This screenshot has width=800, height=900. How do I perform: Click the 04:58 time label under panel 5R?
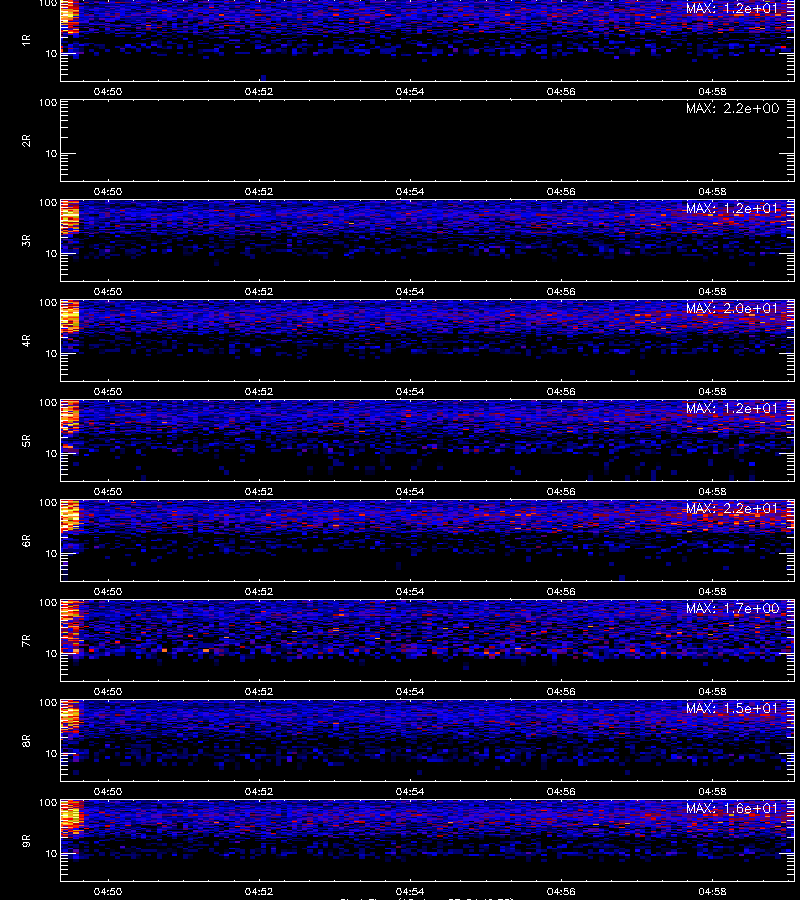click(x=712, y=491)
